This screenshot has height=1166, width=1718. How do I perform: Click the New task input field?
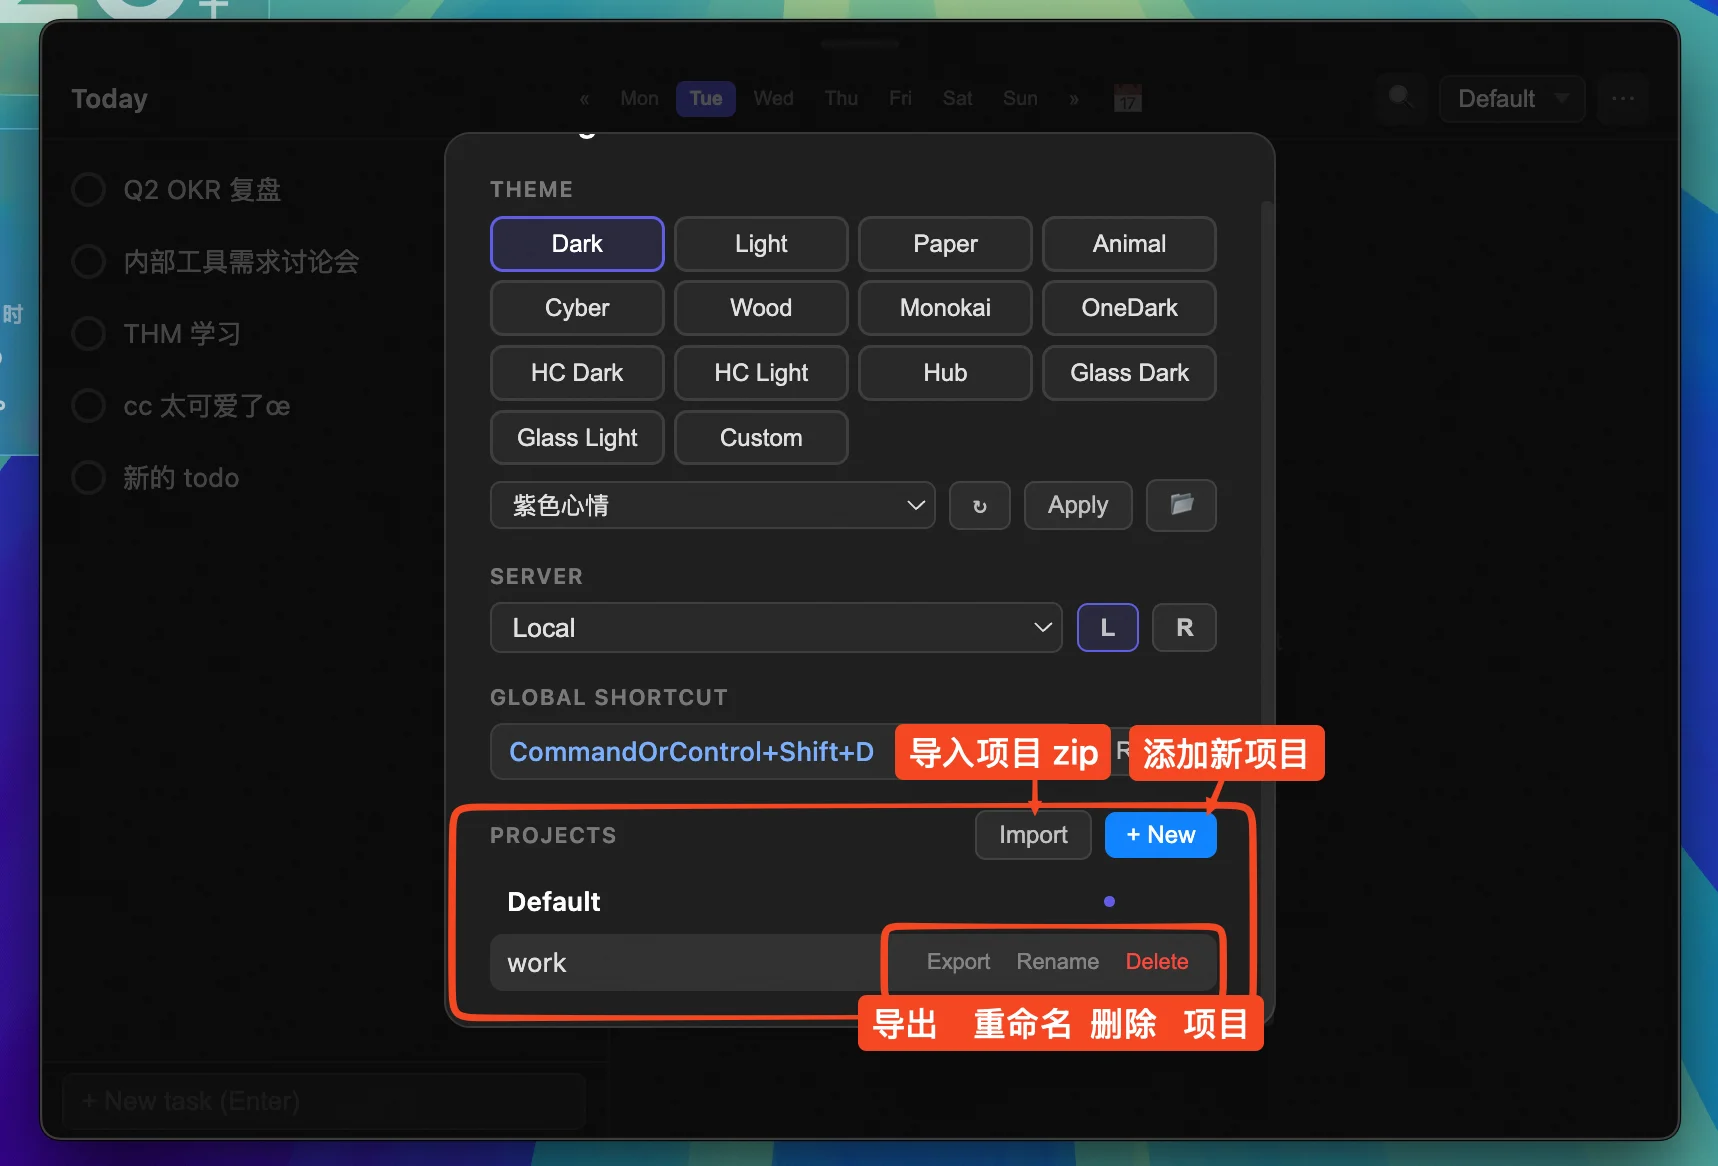point(324,1101)
